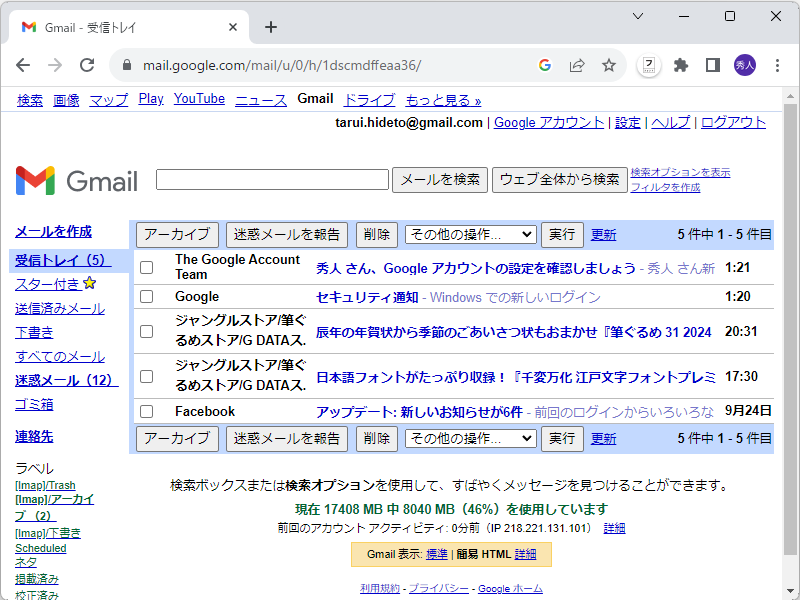Open the share icon in the address bar
Screen dimensions: 800x600
(x=577, y=63)
